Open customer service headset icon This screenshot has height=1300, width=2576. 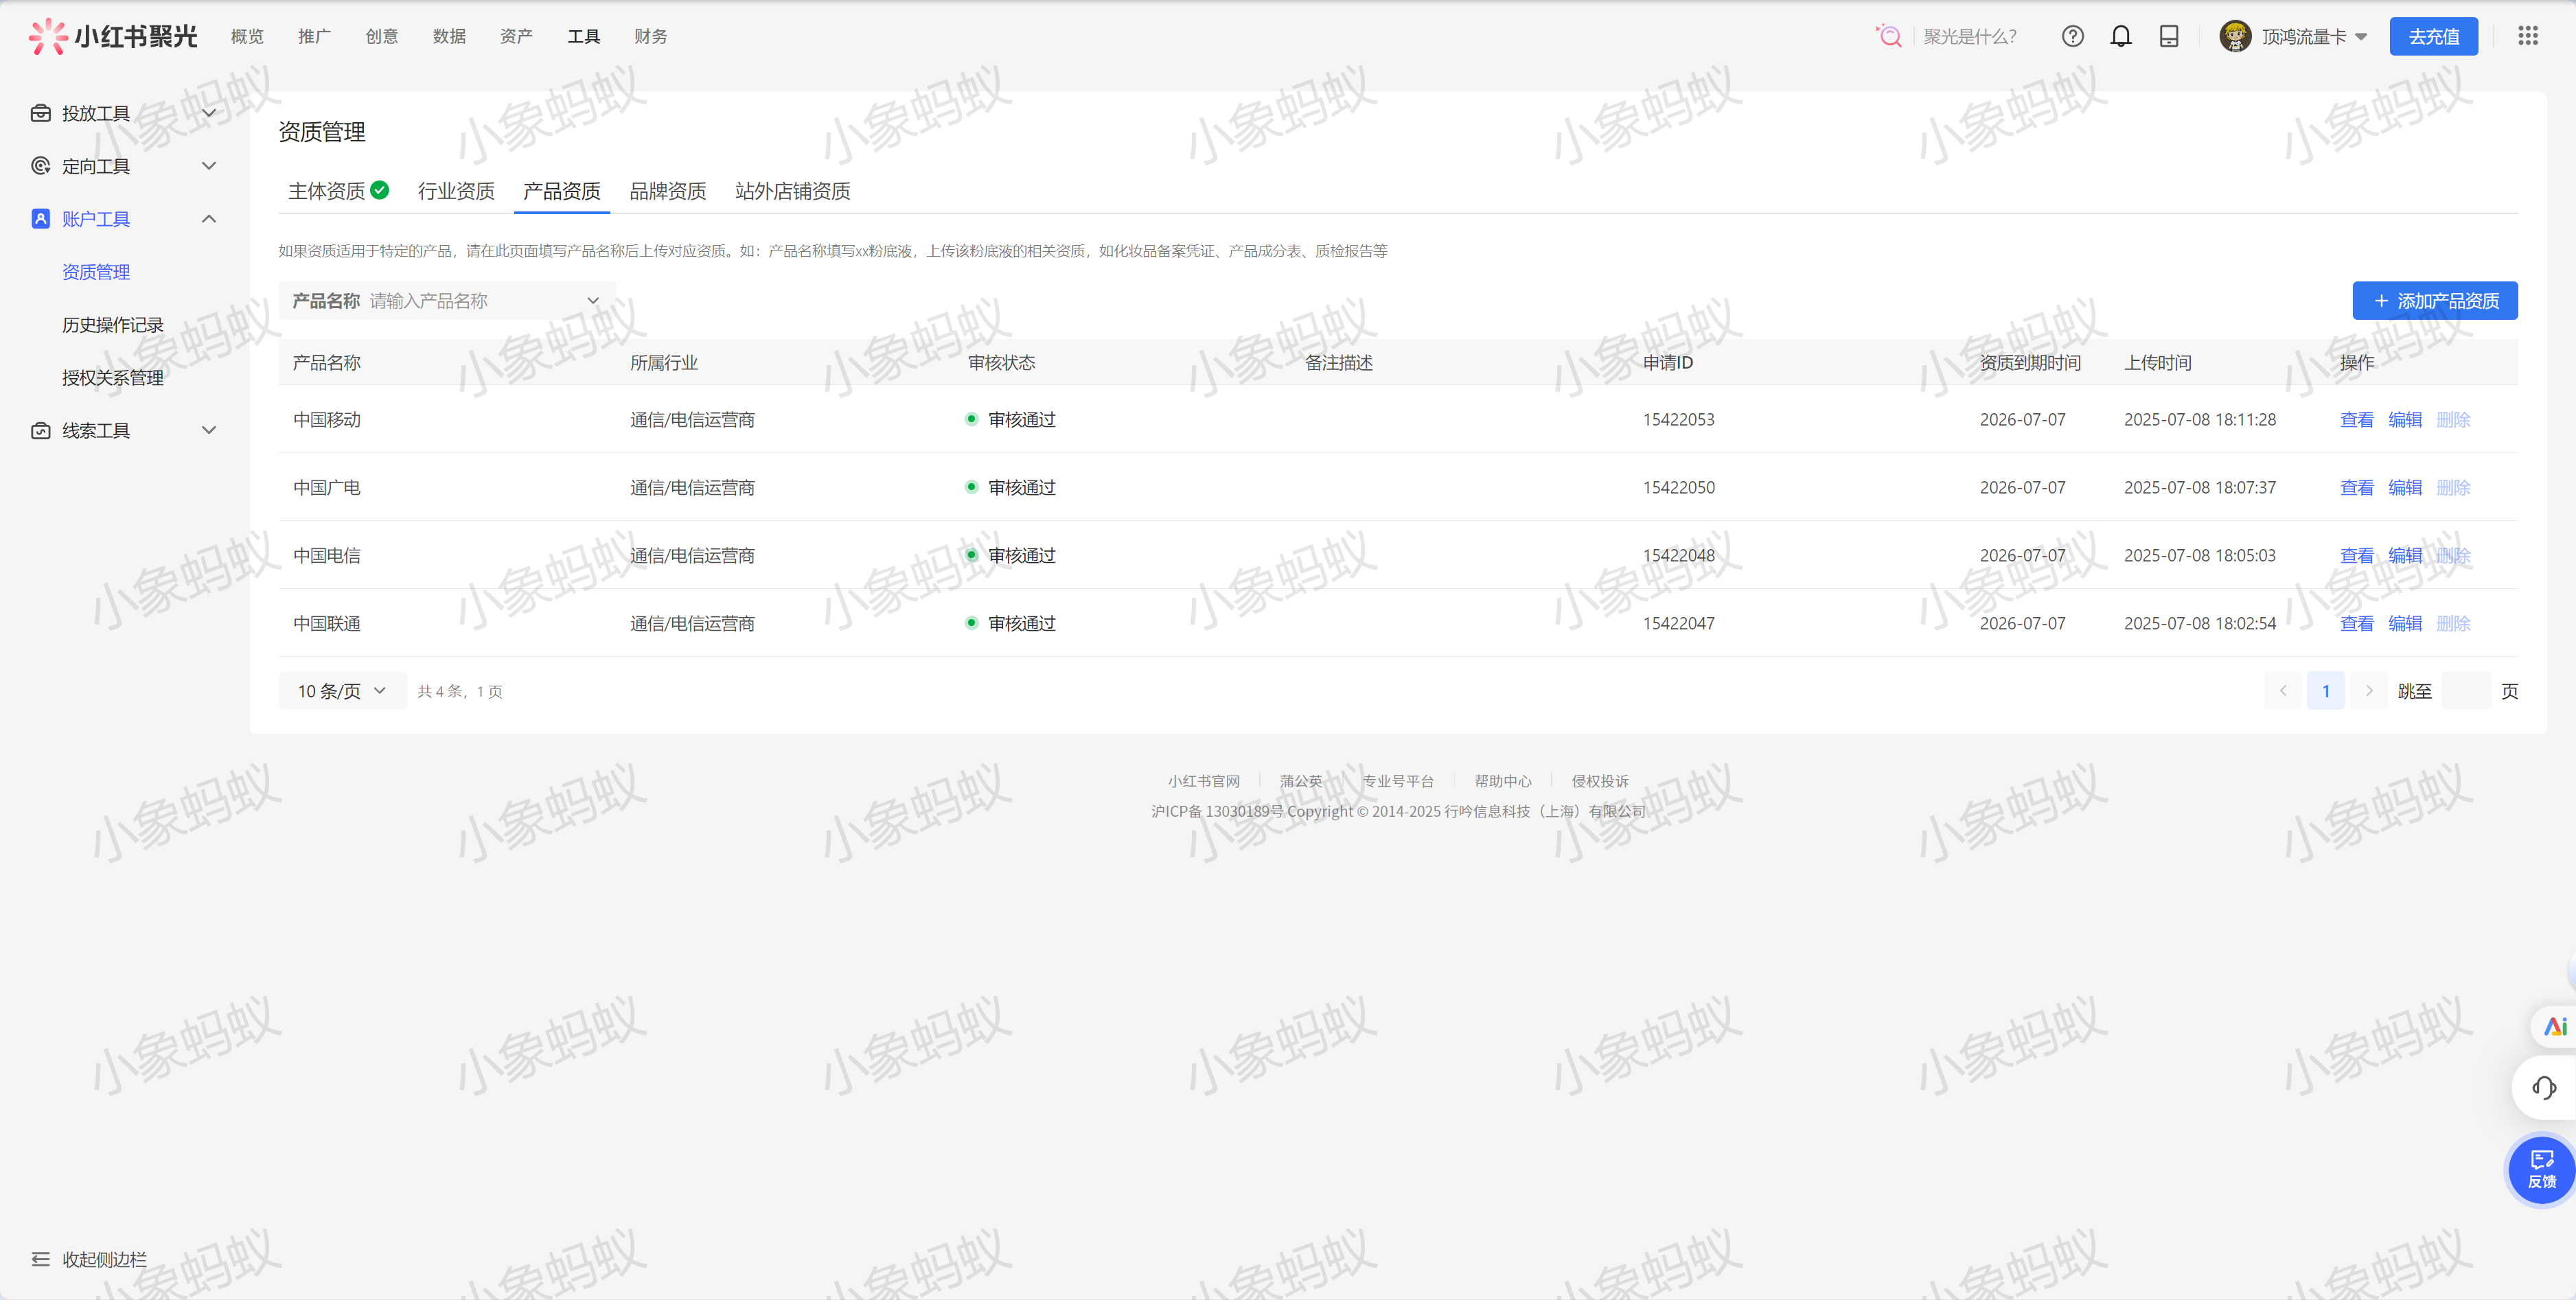(2545, 1087)
